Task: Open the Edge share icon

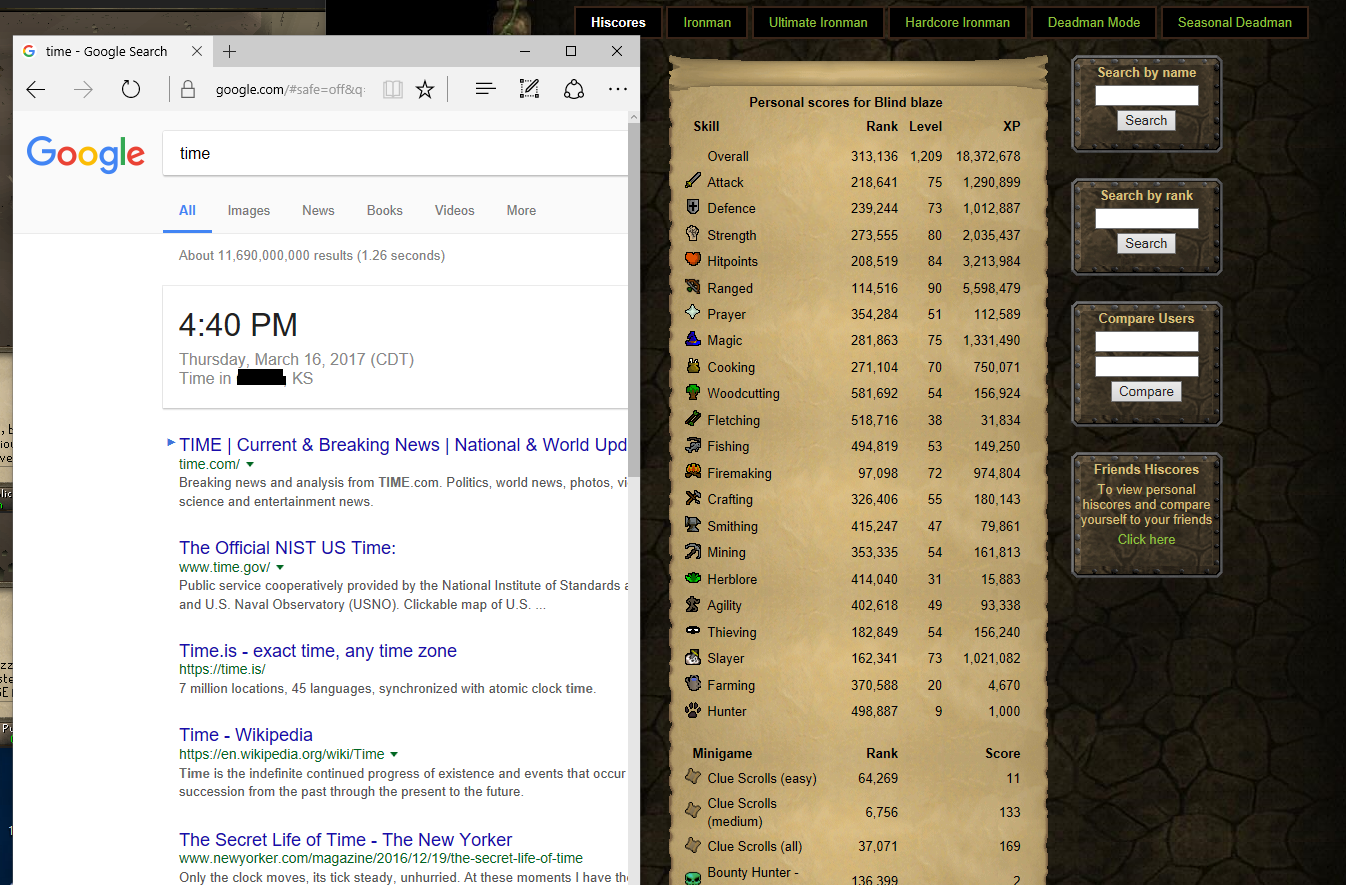Action: coord(574,89)
